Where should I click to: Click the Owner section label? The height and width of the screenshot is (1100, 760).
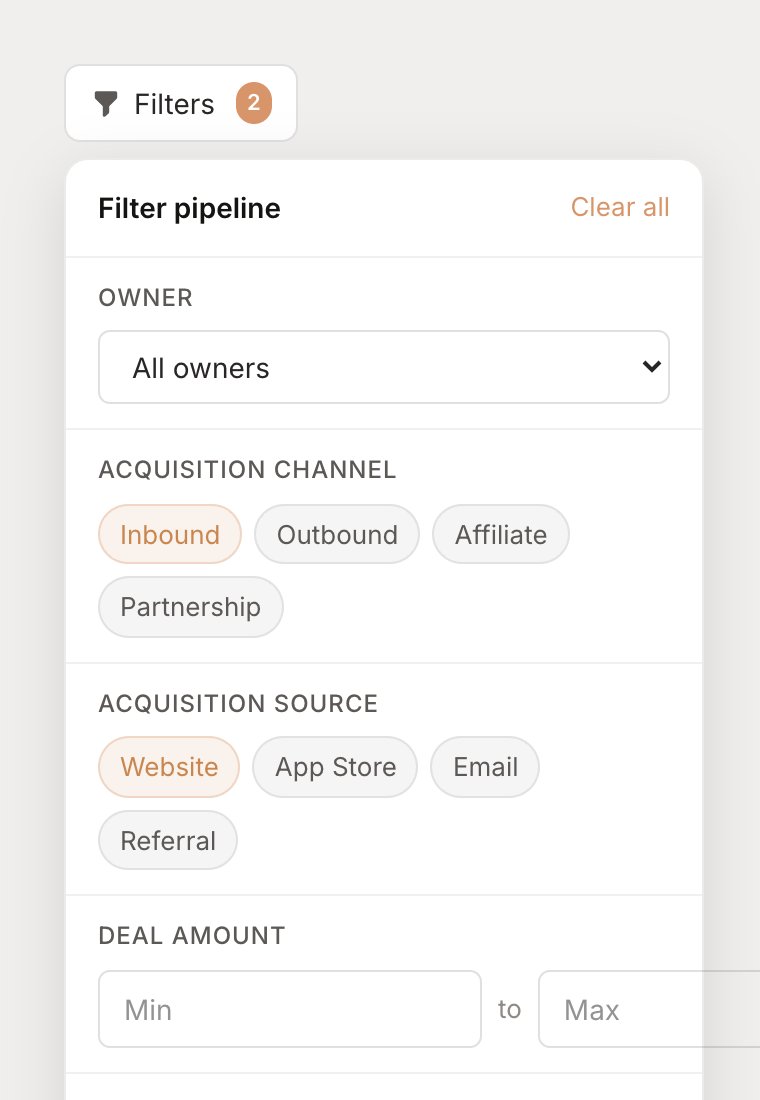click(145, 297)
